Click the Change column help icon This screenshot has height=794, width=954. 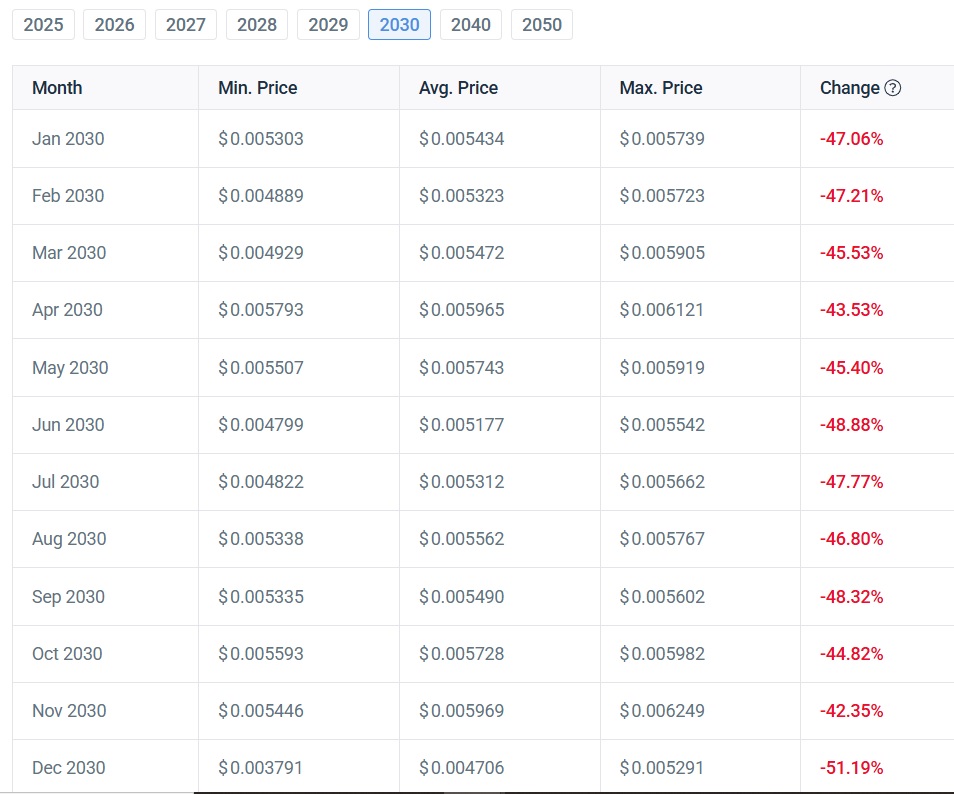pyautogui.click(x=894, y=88)
